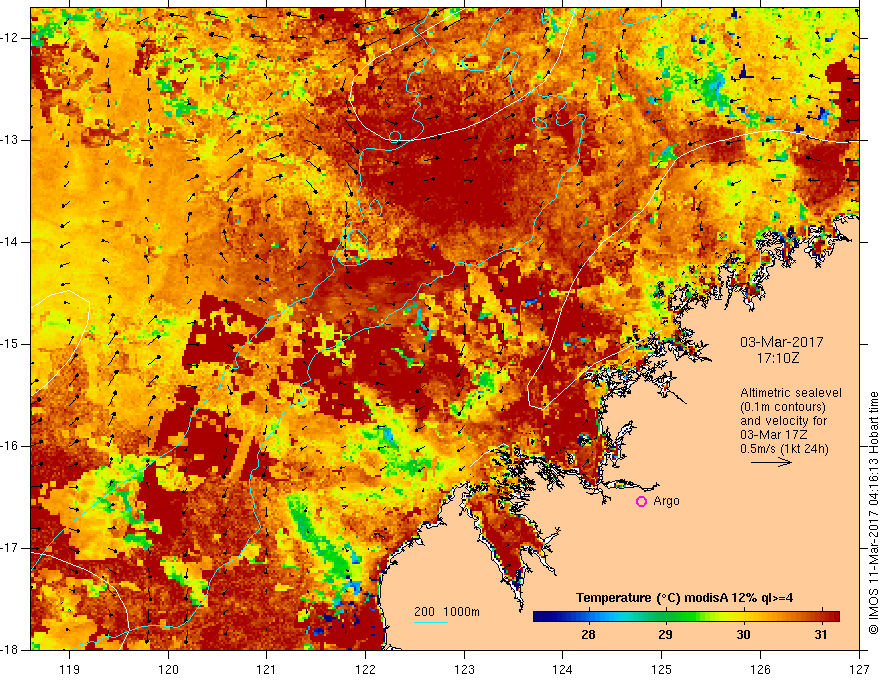
Task: Click the latitude -15 axis label
Action: (10, 344)
